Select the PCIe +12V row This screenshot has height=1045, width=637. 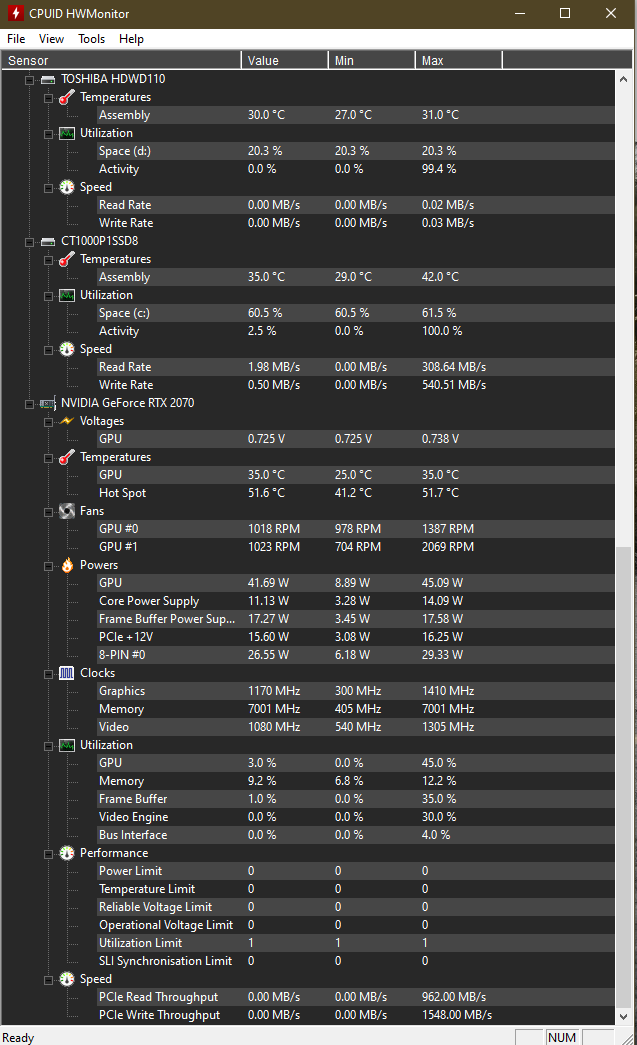point(356,637)
